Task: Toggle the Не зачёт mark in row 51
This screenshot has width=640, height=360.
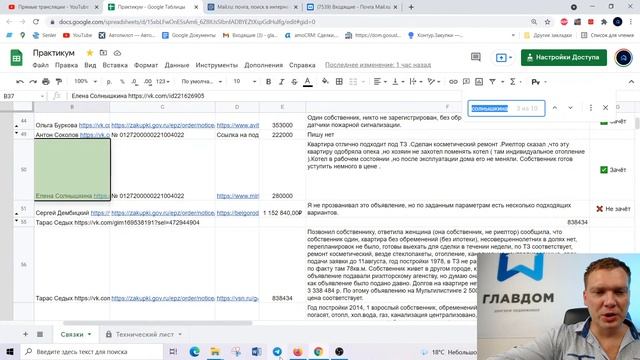Action: tap(600, 209)
